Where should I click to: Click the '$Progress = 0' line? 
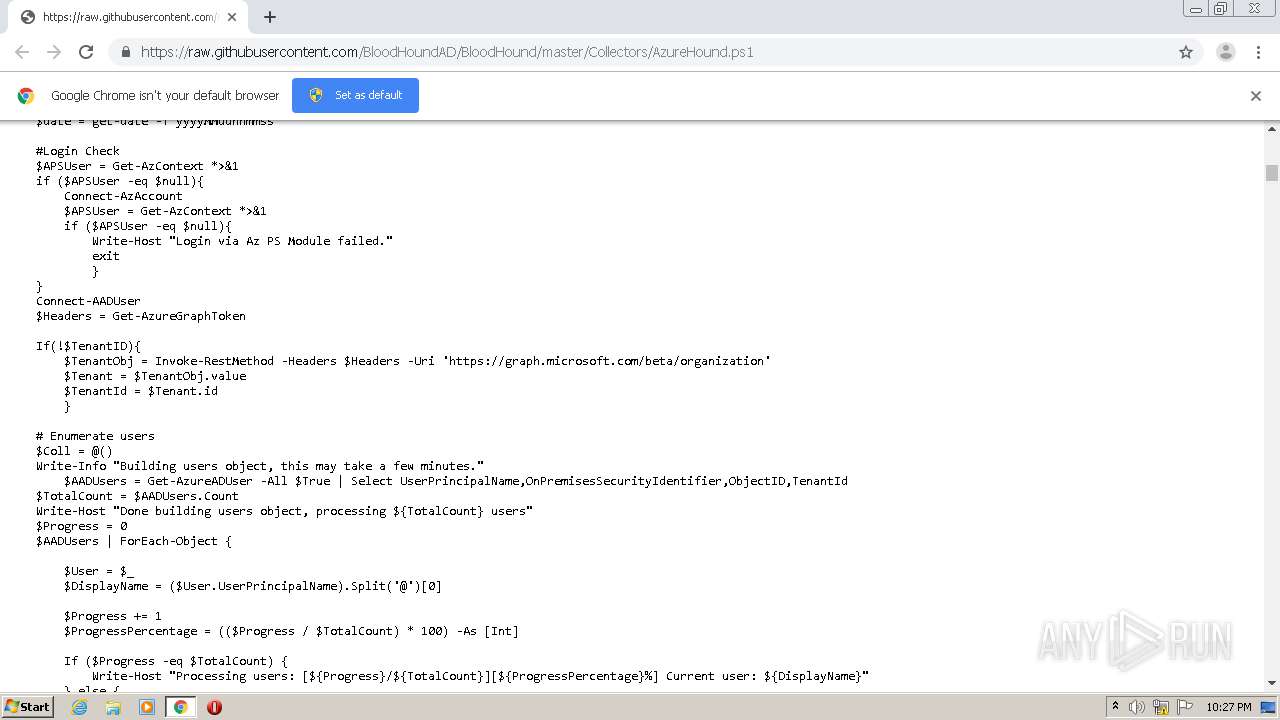click(x=81, y=526)
